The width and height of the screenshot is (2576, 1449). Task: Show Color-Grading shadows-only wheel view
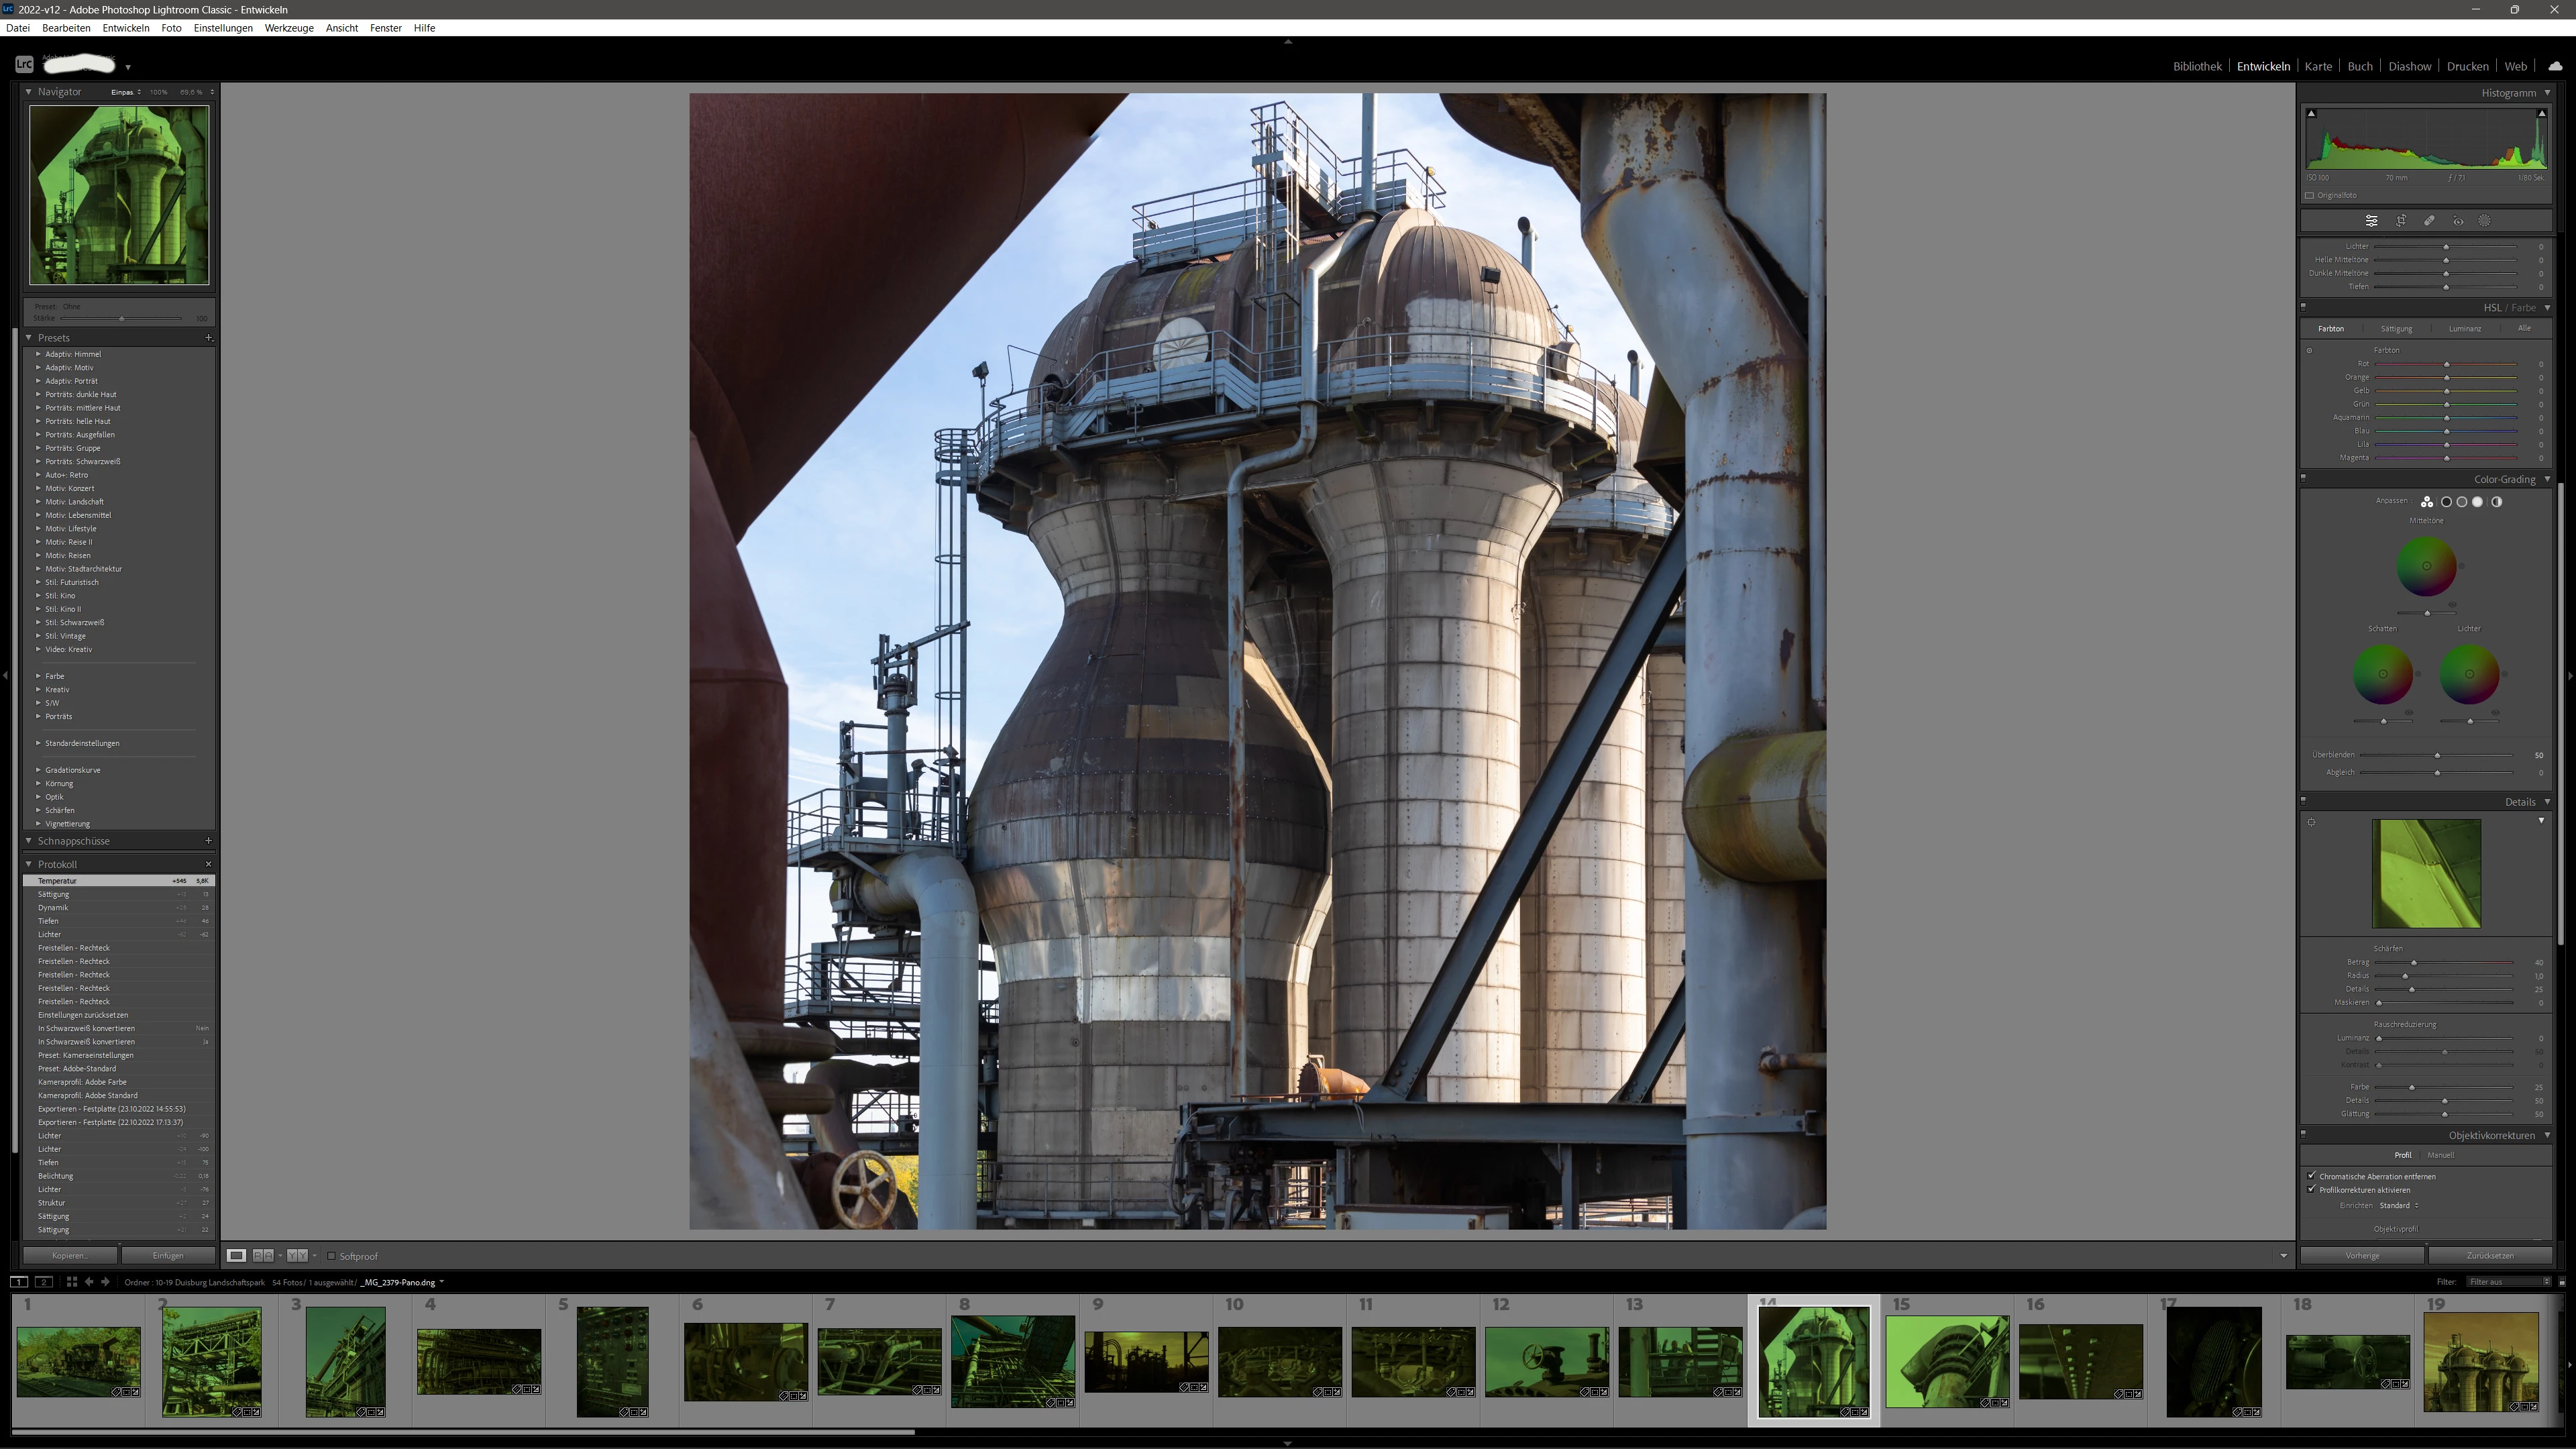(x=2446, y=502)
